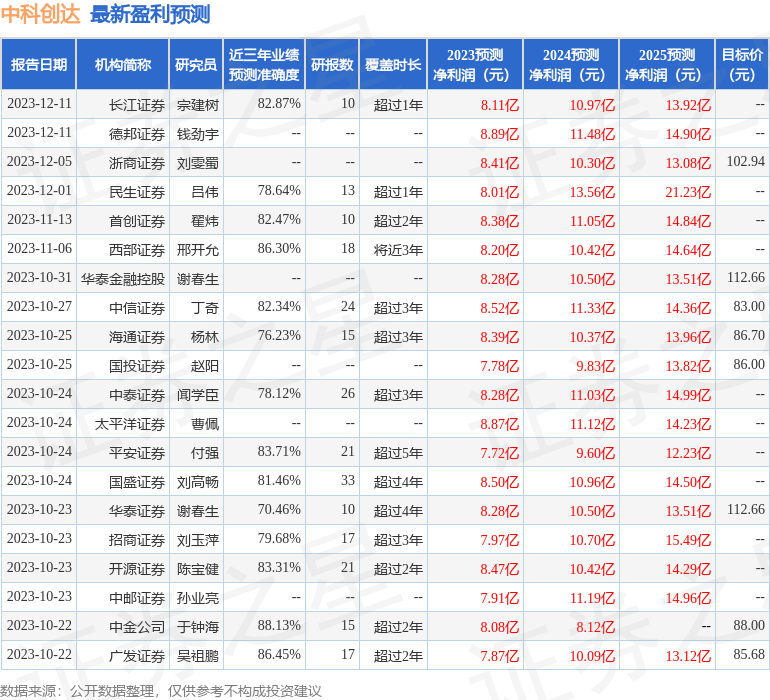Select the 覆盖时长 column header
The image size is (770, 700).
coord(393,64)
